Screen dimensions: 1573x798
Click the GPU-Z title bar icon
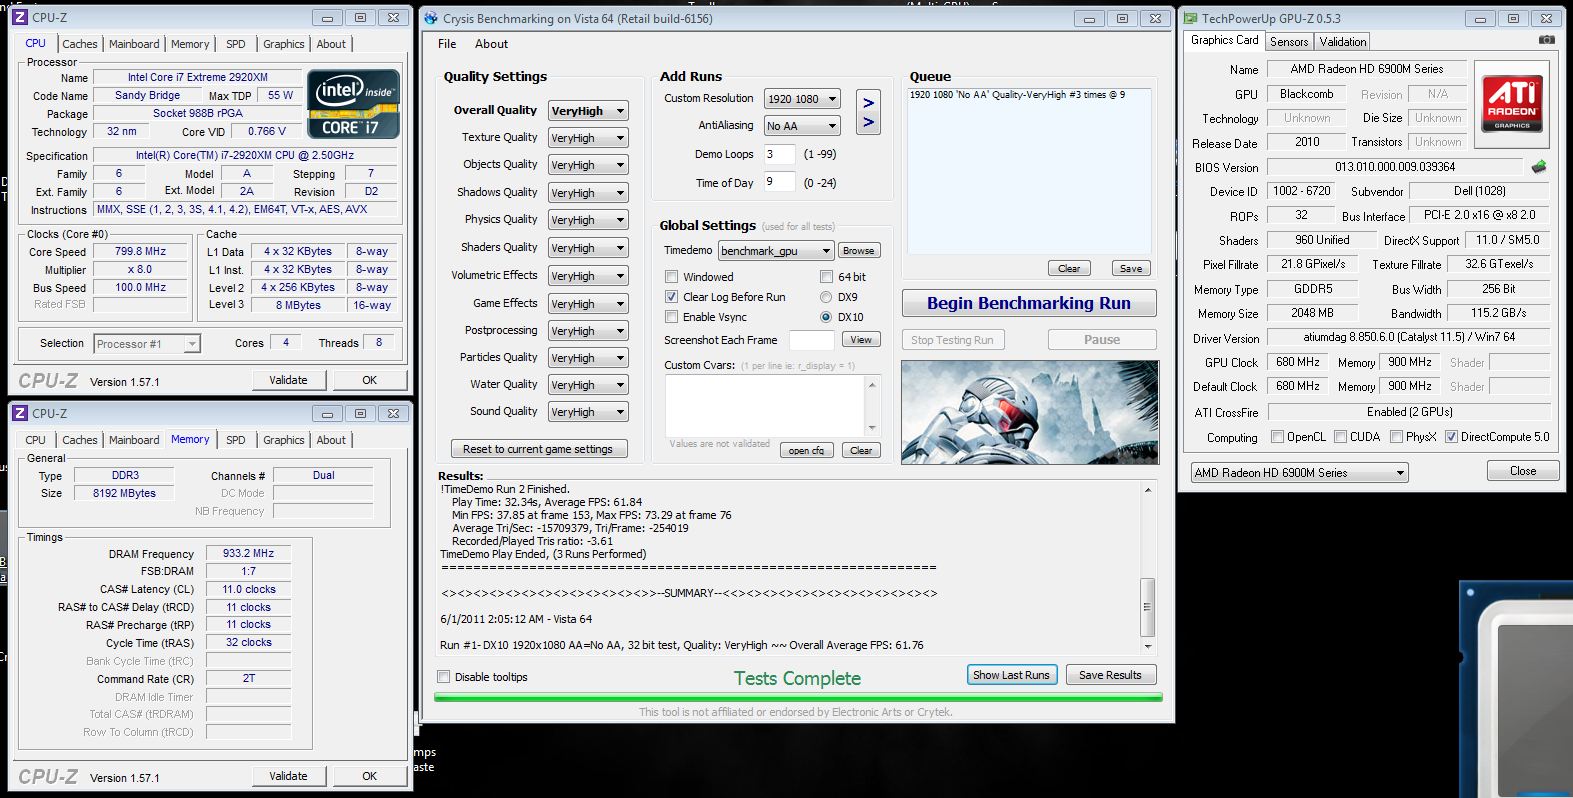pos(1190,18)
